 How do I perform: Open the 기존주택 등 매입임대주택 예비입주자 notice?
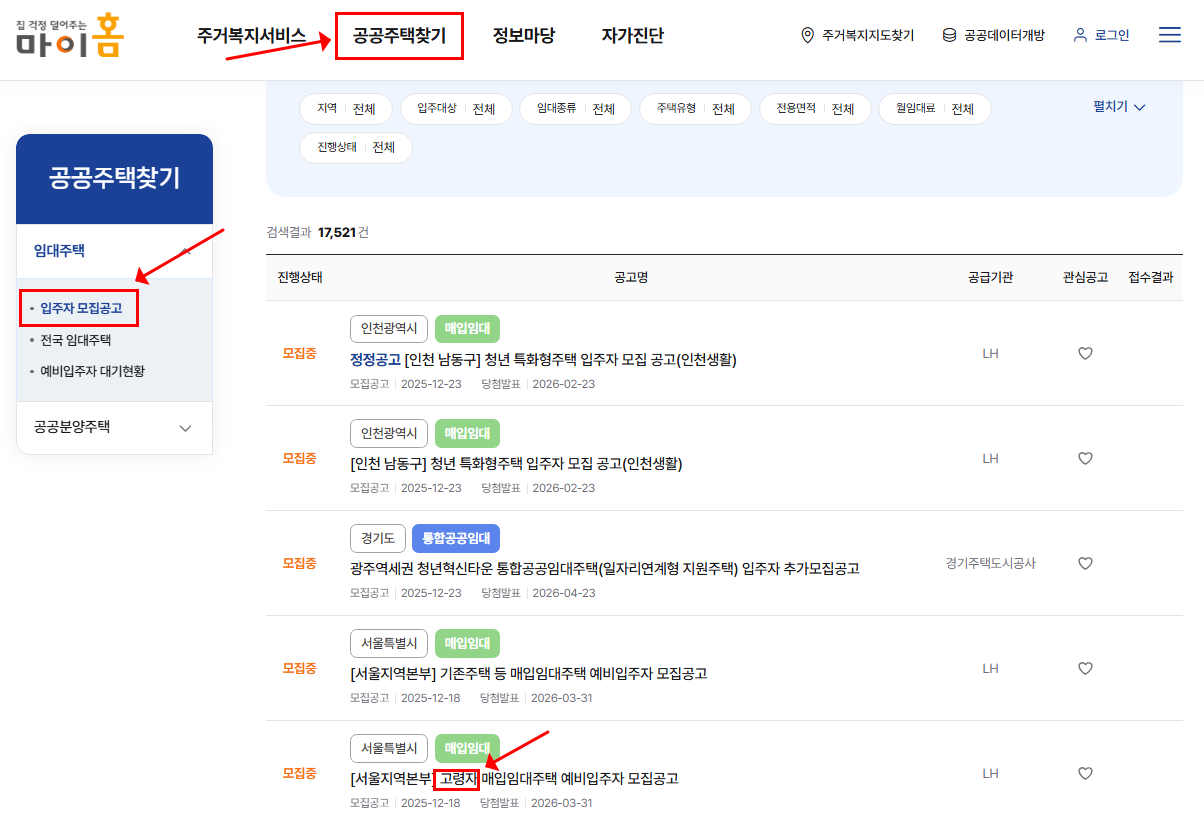(x=529, y=674)
